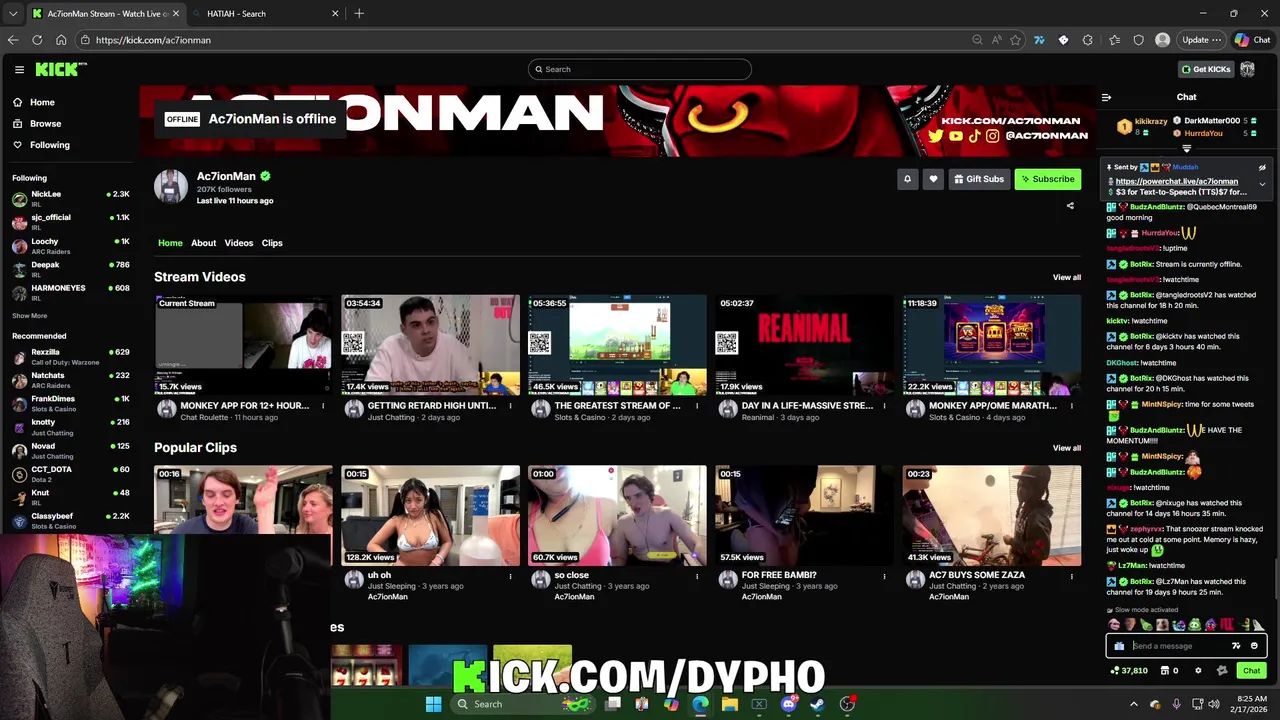Viewport: 1280px width, 720px height.
Task: Expand Show More under Following
Action: point(29,316)
